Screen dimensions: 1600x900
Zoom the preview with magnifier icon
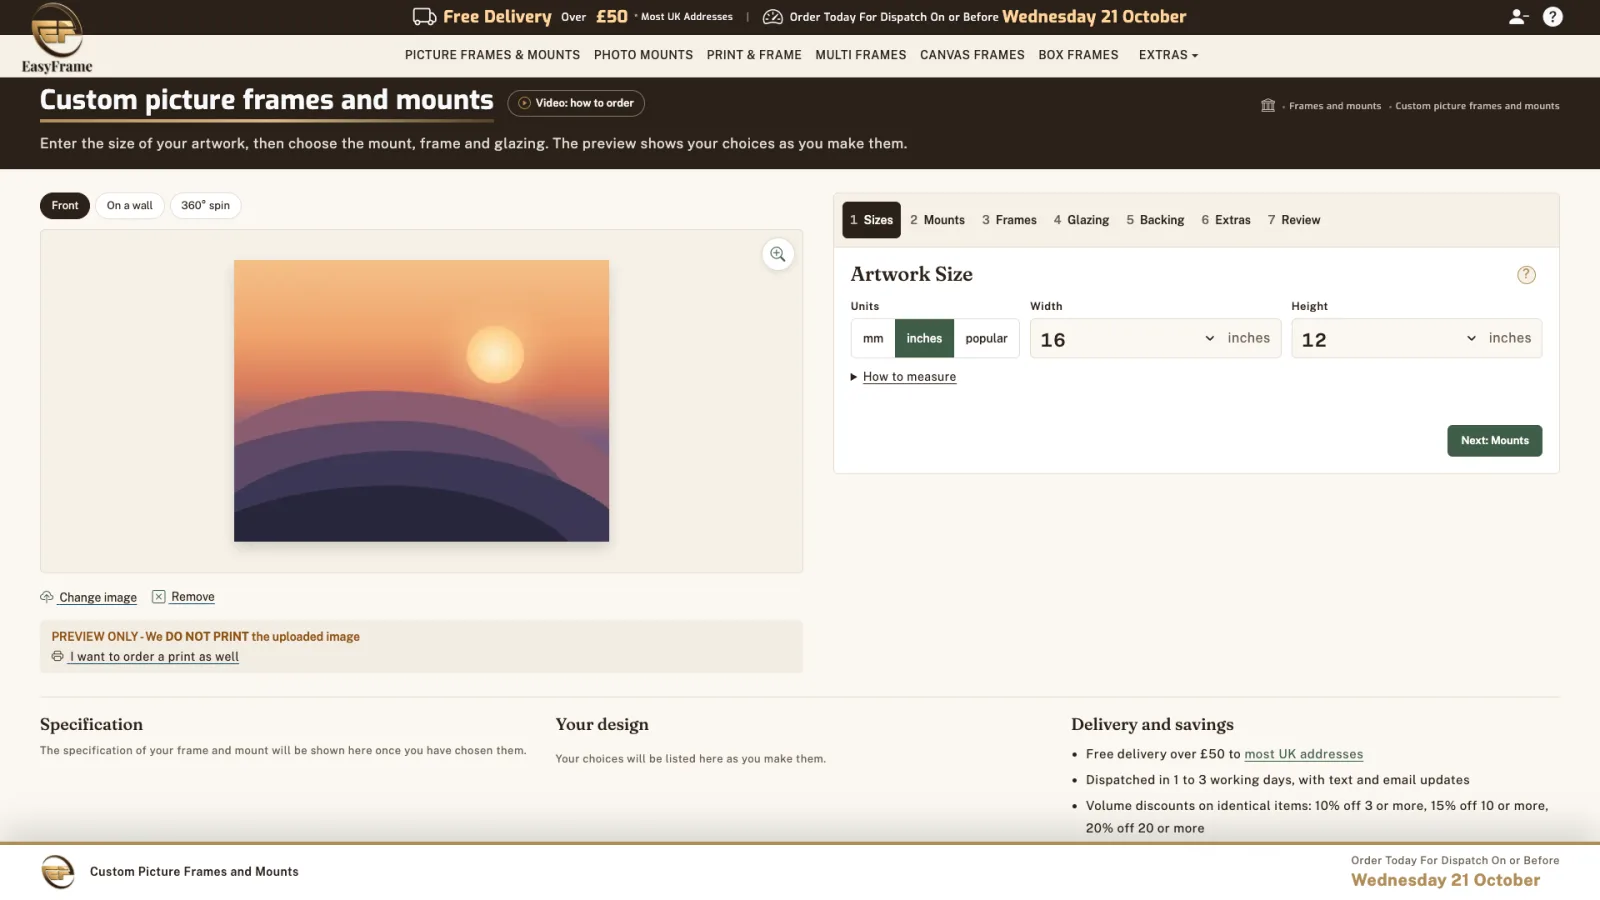(778, 255)
